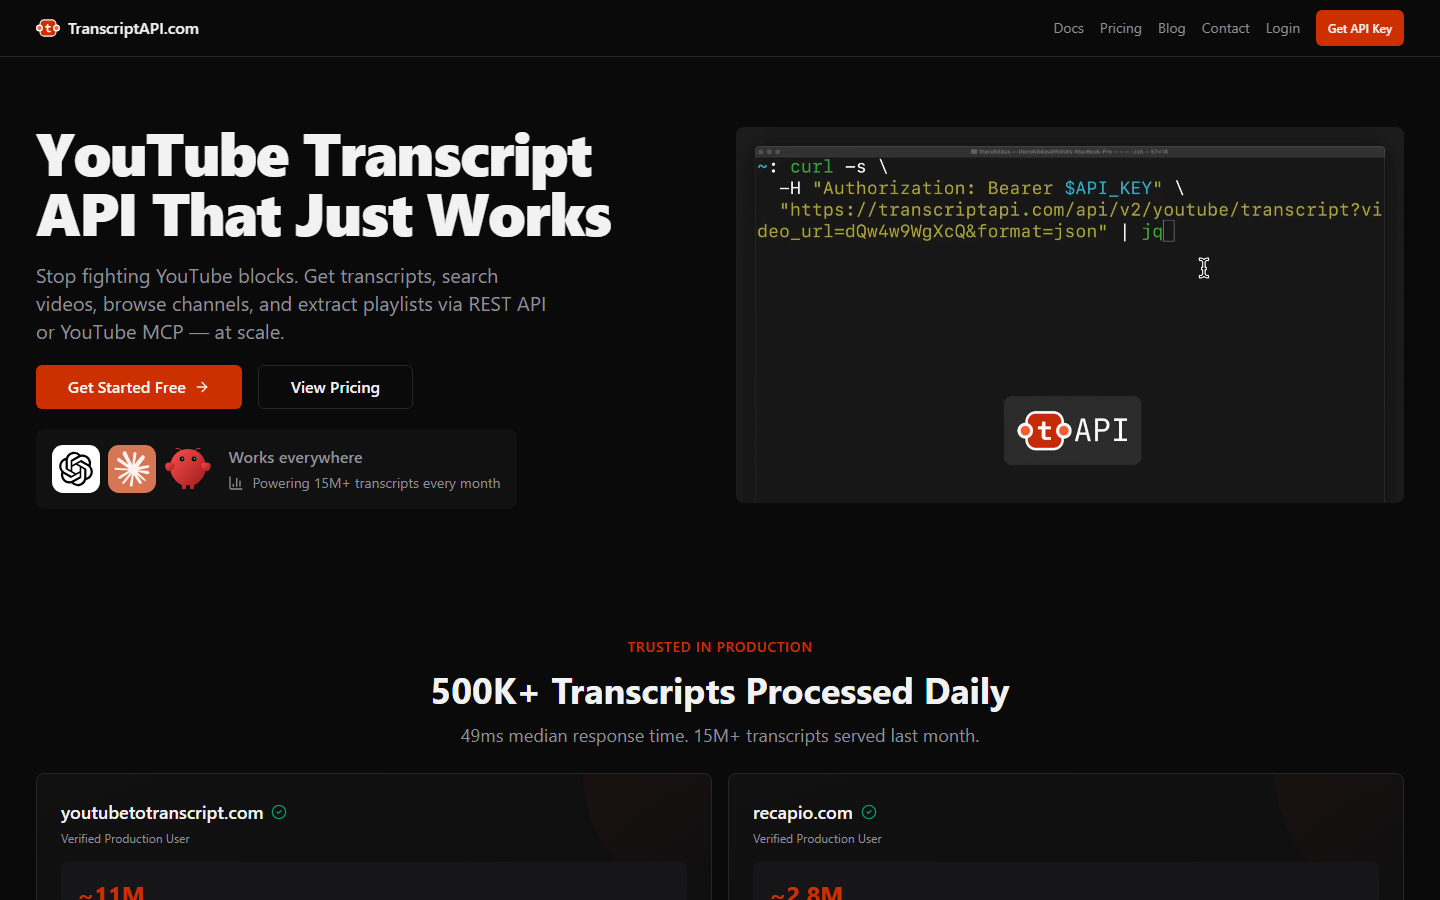Viewport: 1440px width, 900px height.
Task: Open the Blog section
Action: click(1171, 28)
